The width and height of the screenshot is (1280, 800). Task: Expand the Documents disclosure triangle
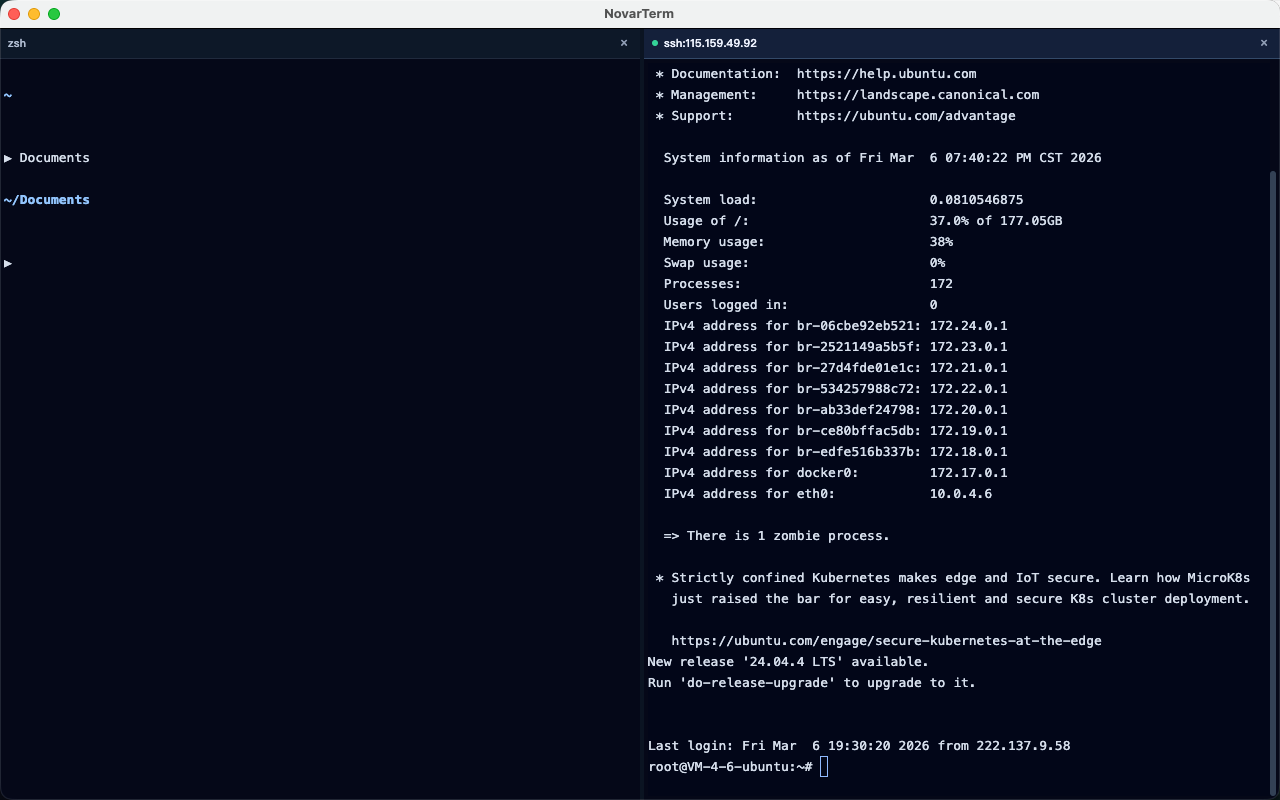(x=8, y=157)
